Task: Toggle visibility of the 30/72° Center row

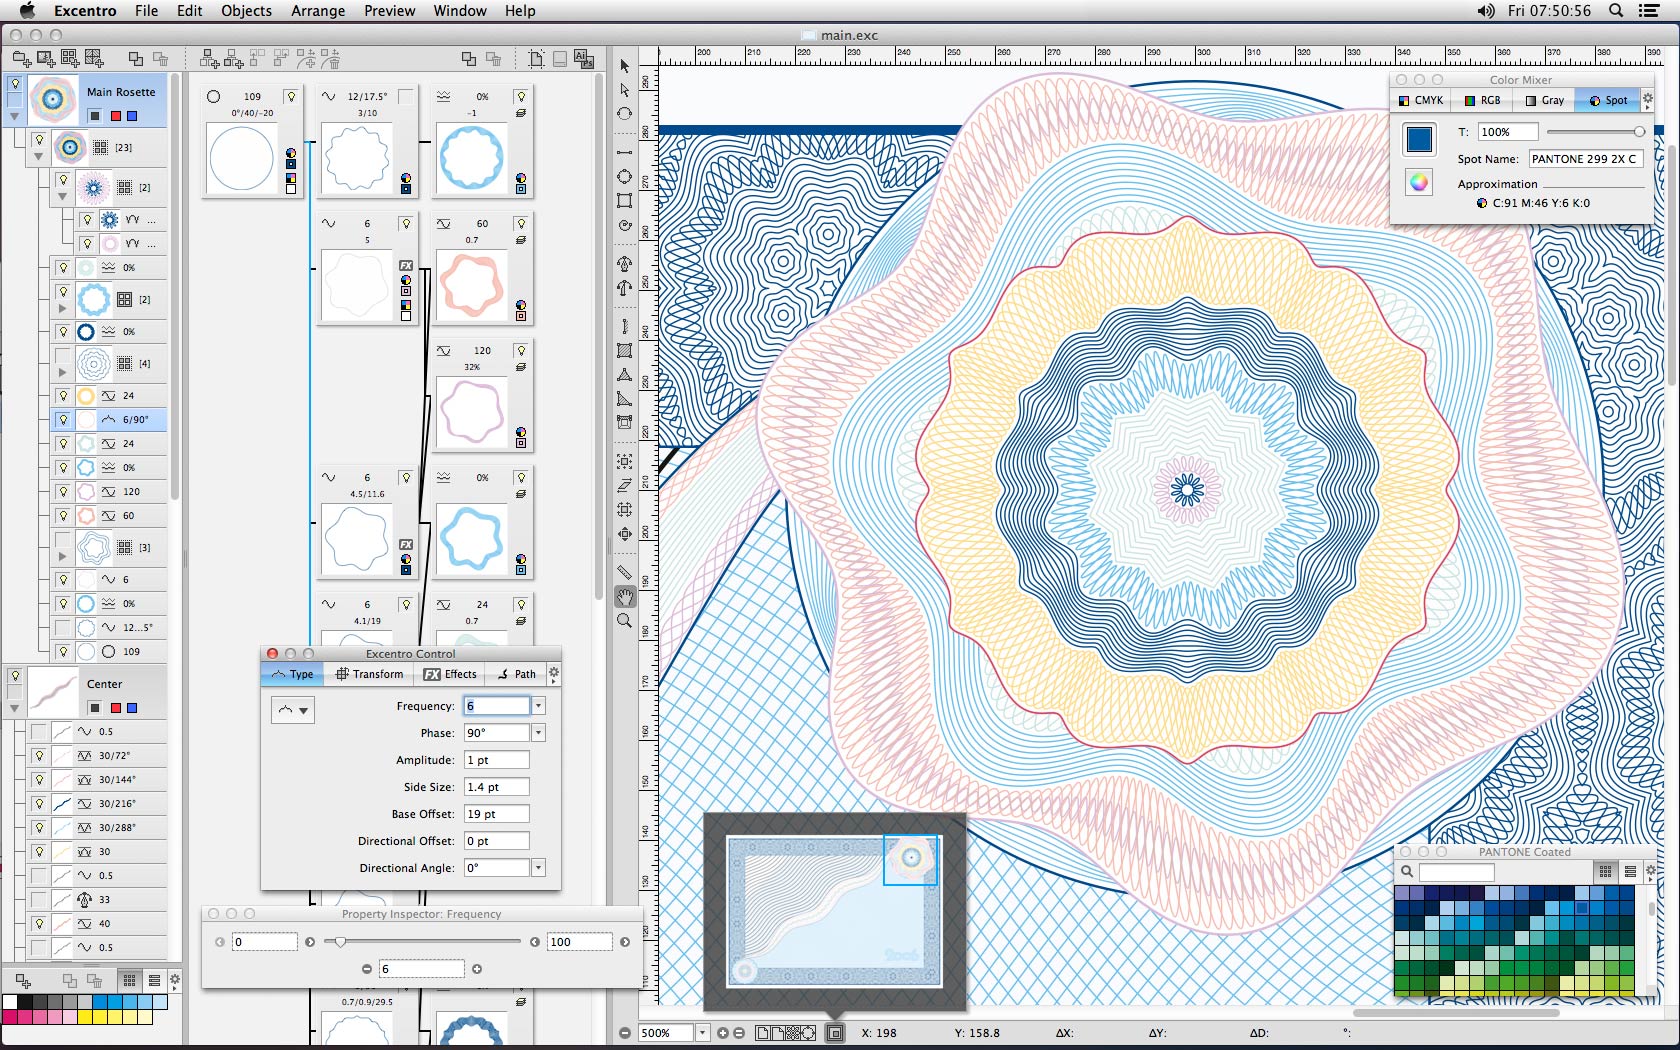Action: pos(39,756)
